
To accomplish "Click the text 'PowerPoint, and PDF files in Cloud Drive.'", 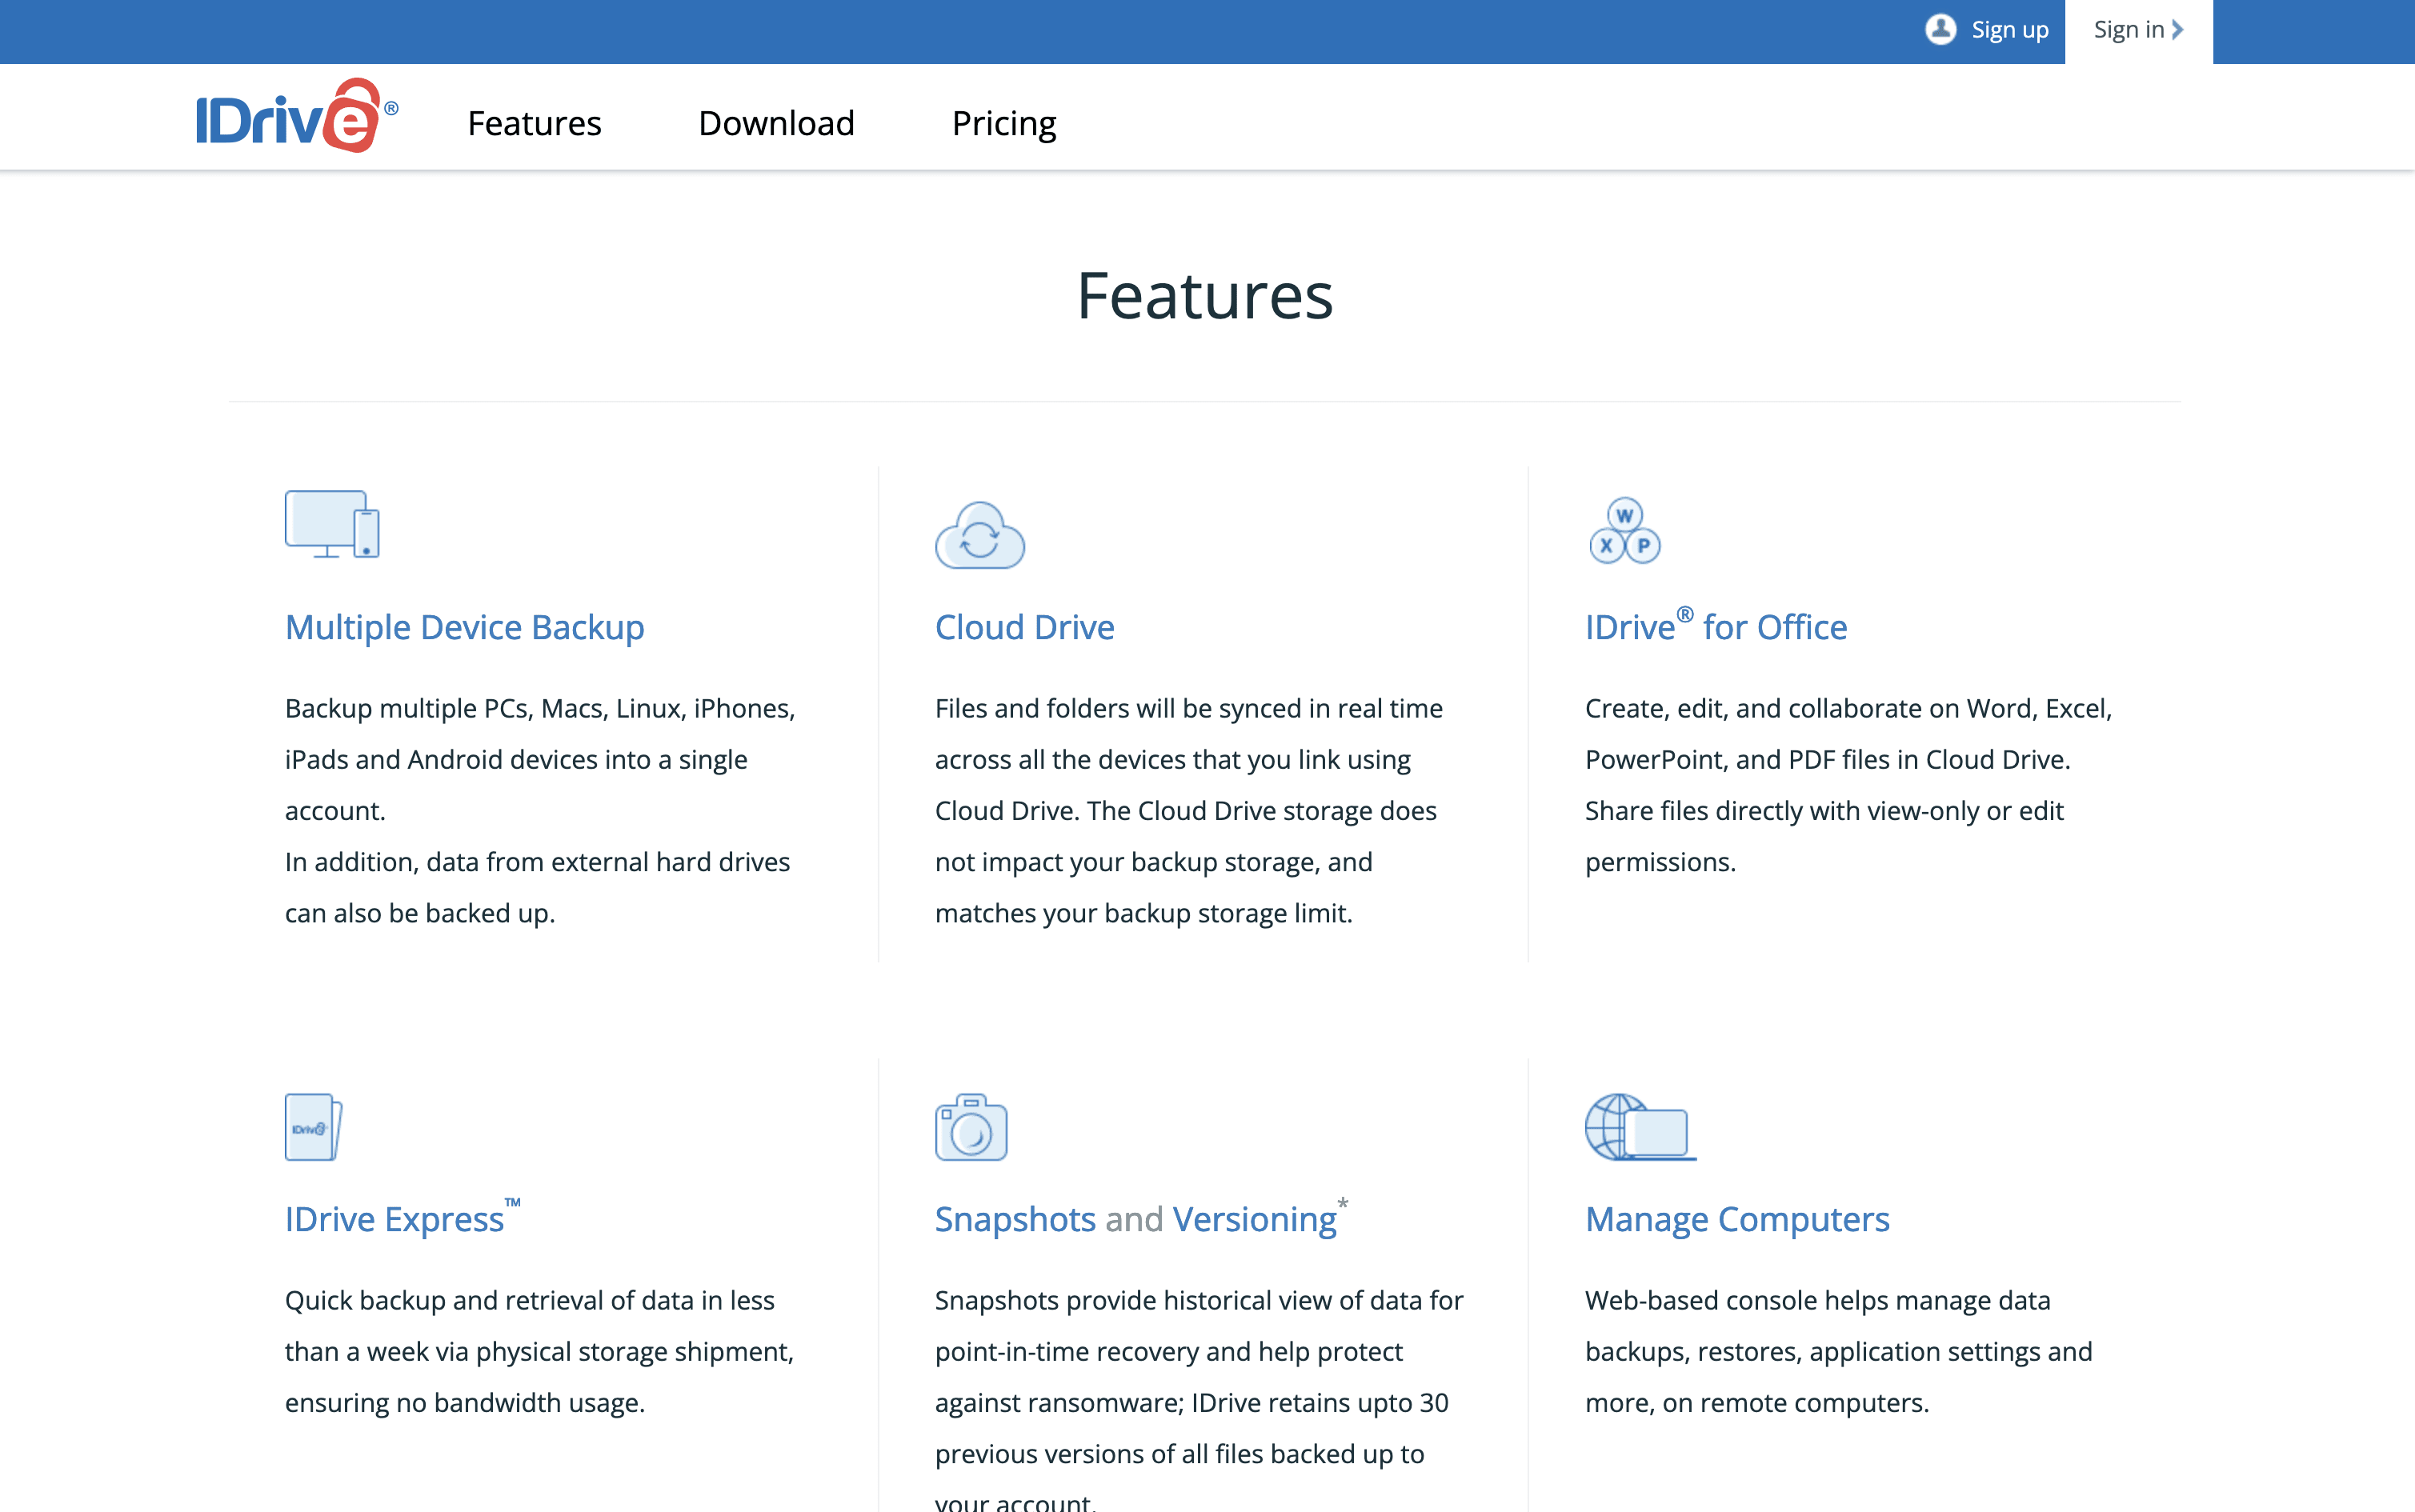I will point(1827,759).
